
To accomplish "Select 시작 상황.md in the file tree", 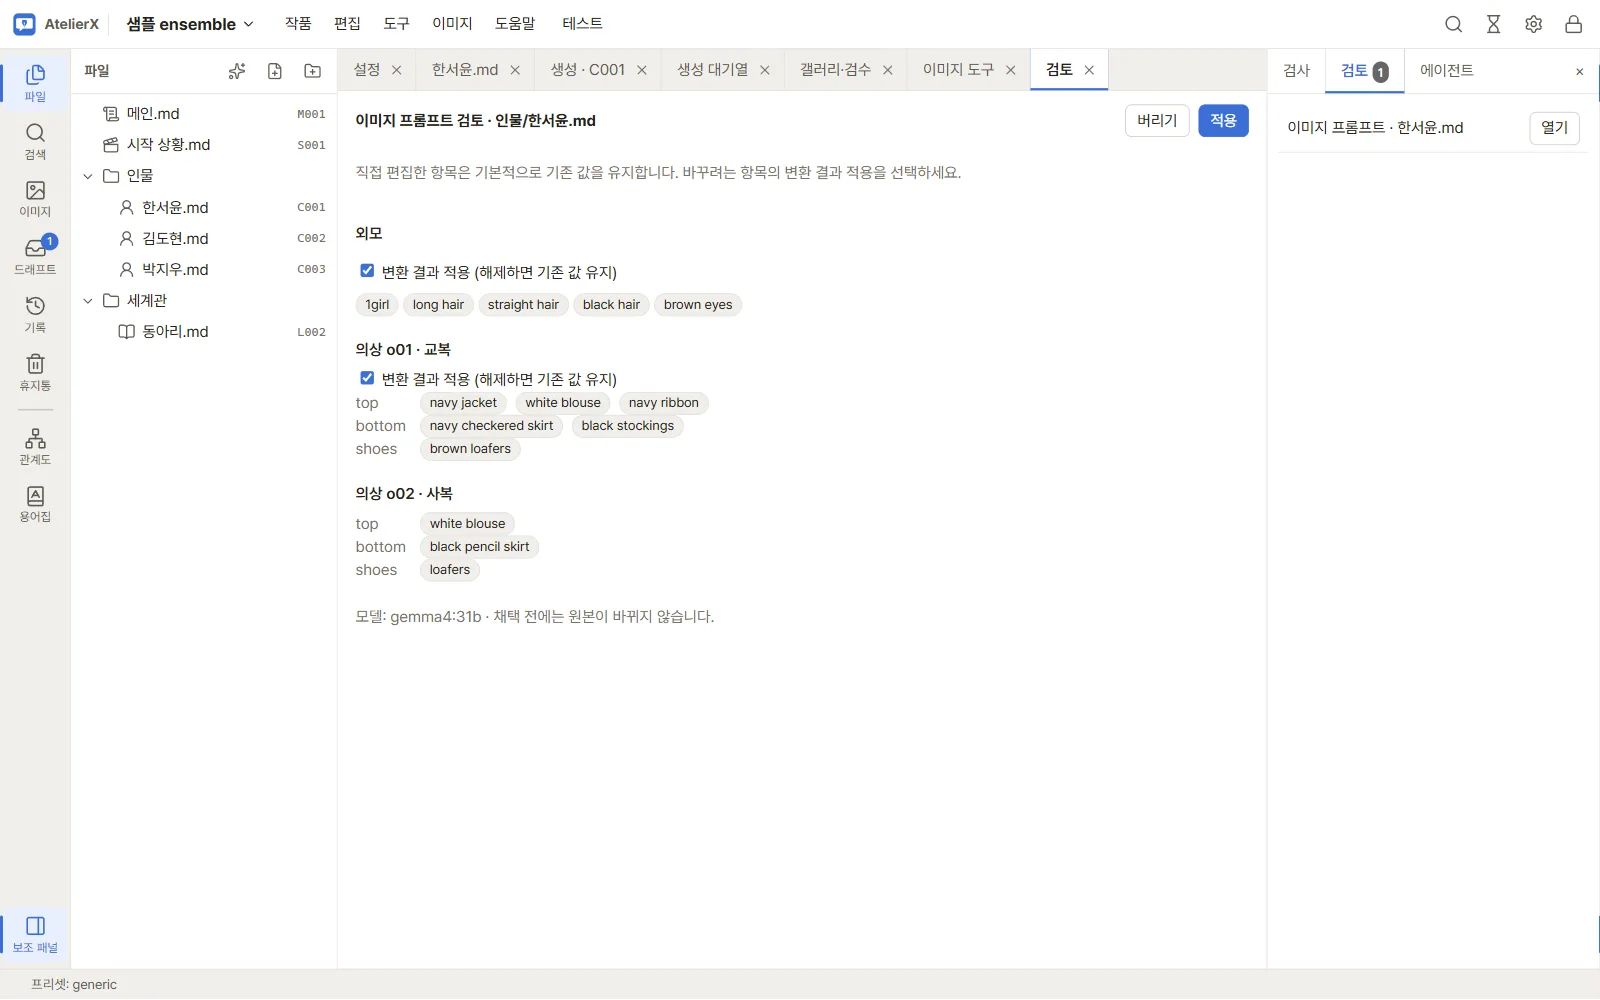I will coord(204,145).
